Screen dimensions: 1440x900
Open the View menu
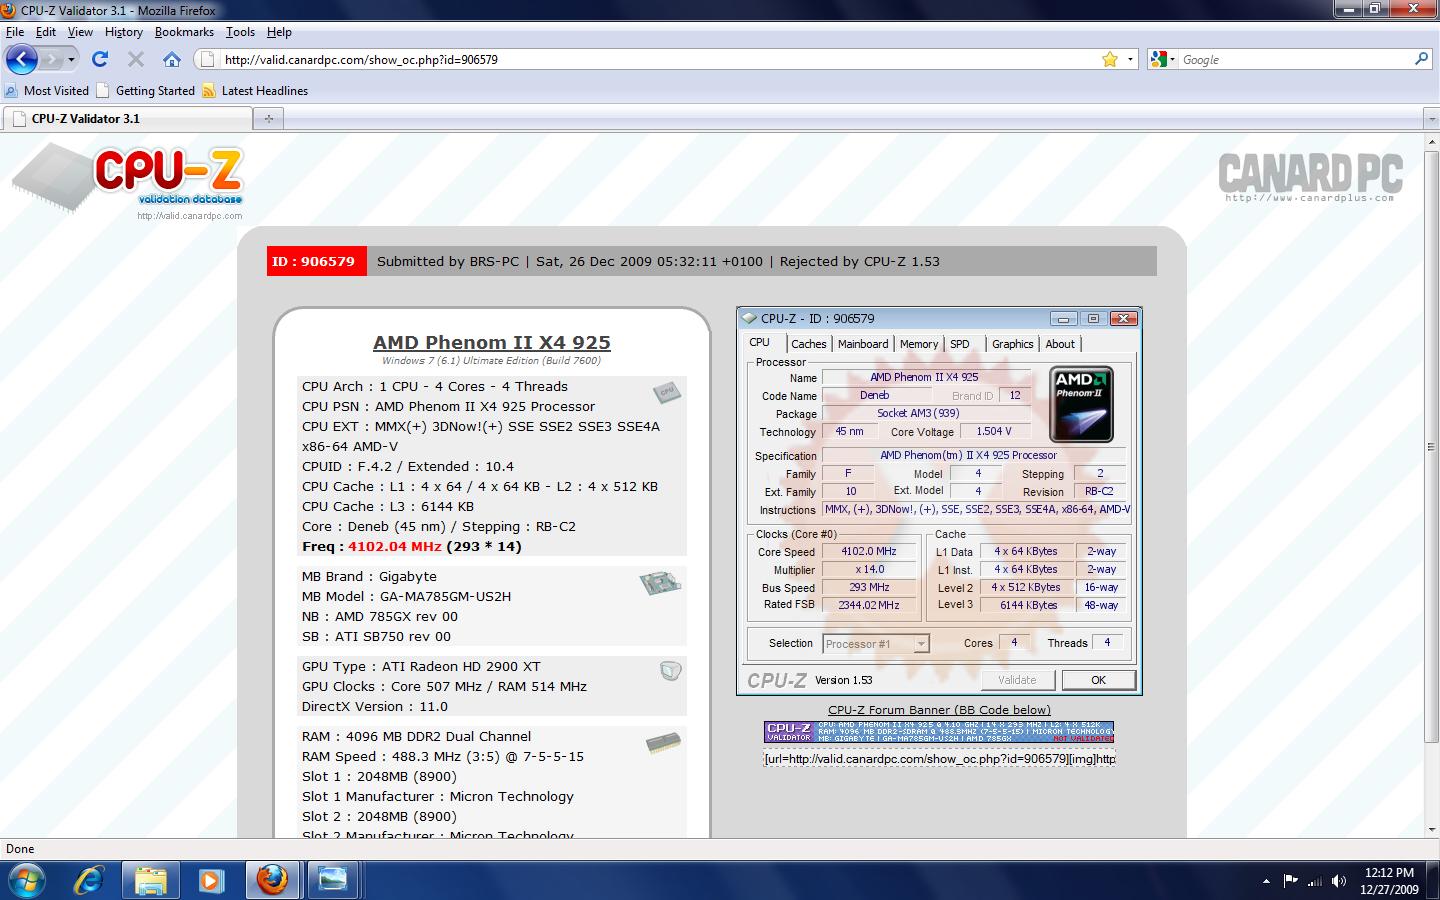80,32
